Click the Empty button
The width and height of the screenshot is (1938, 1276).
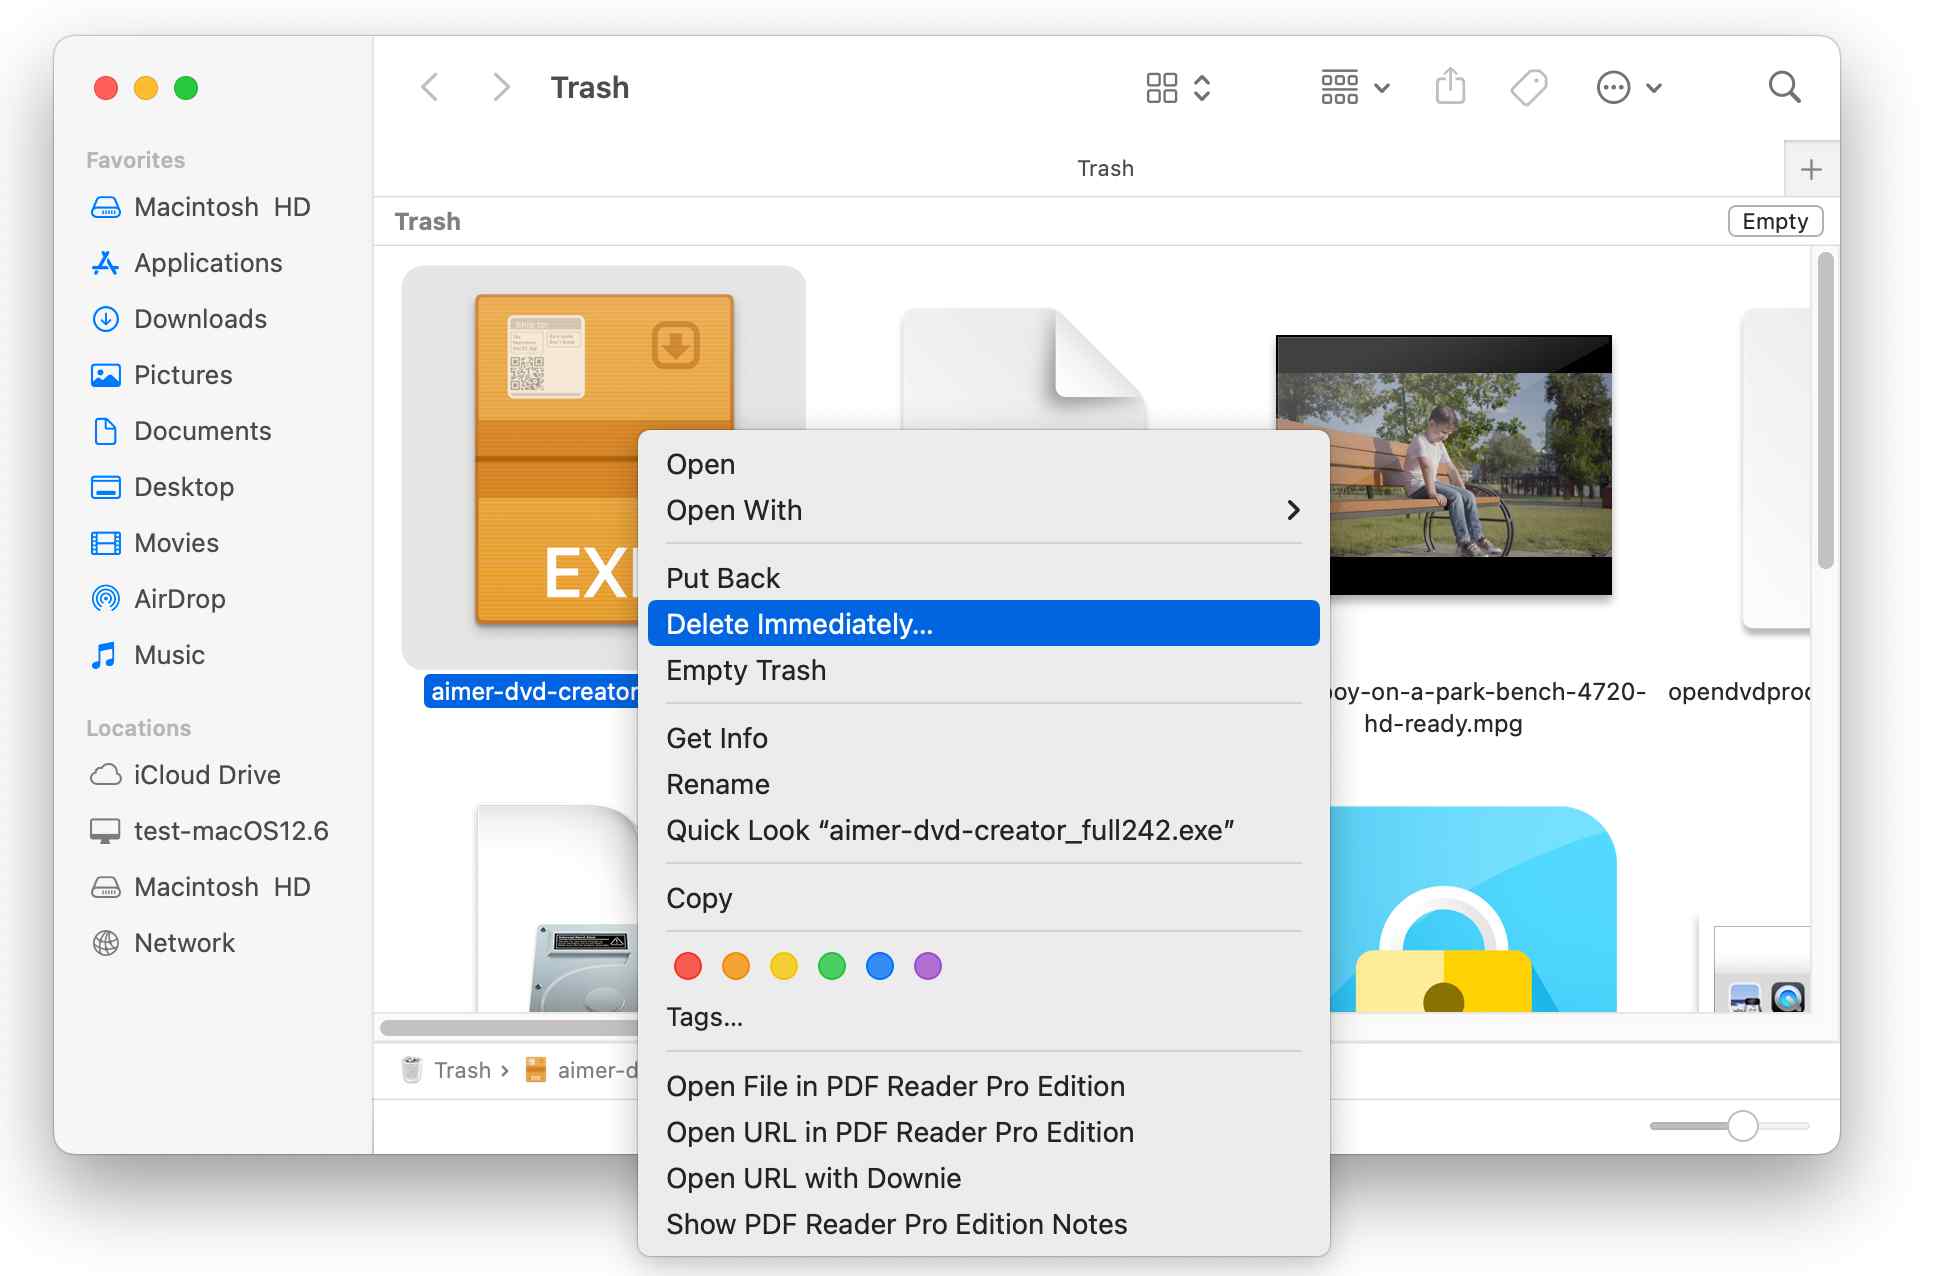(x=1774, y=221)
